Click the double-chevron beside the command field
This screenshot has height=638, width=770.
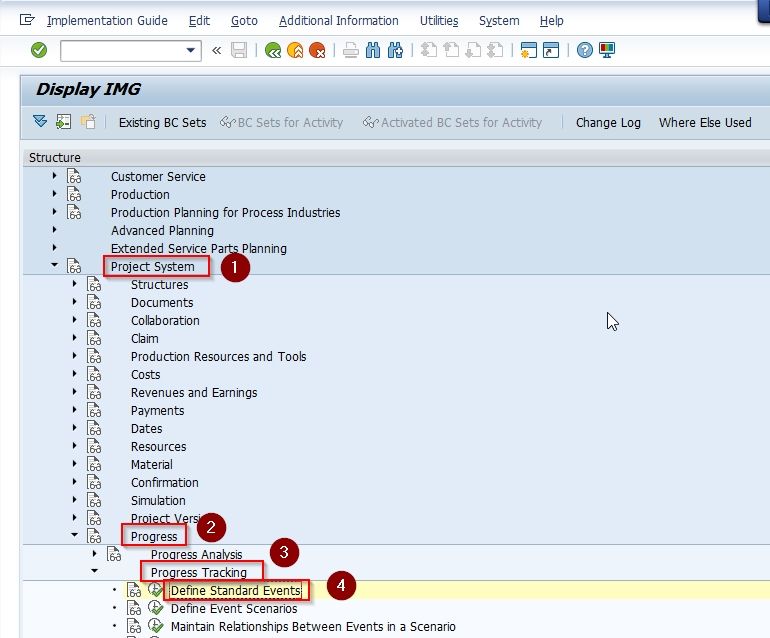pos(217,50)
